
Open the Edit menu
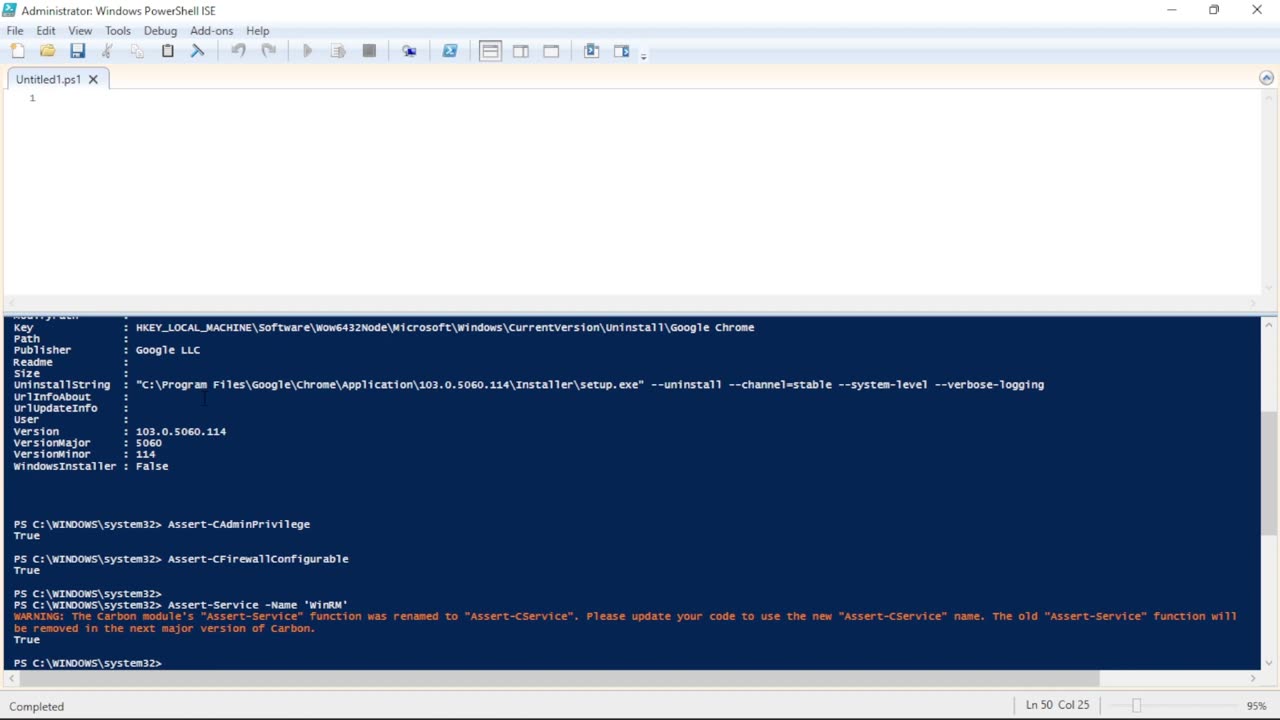pyautogui.click(x=46, y=31)
